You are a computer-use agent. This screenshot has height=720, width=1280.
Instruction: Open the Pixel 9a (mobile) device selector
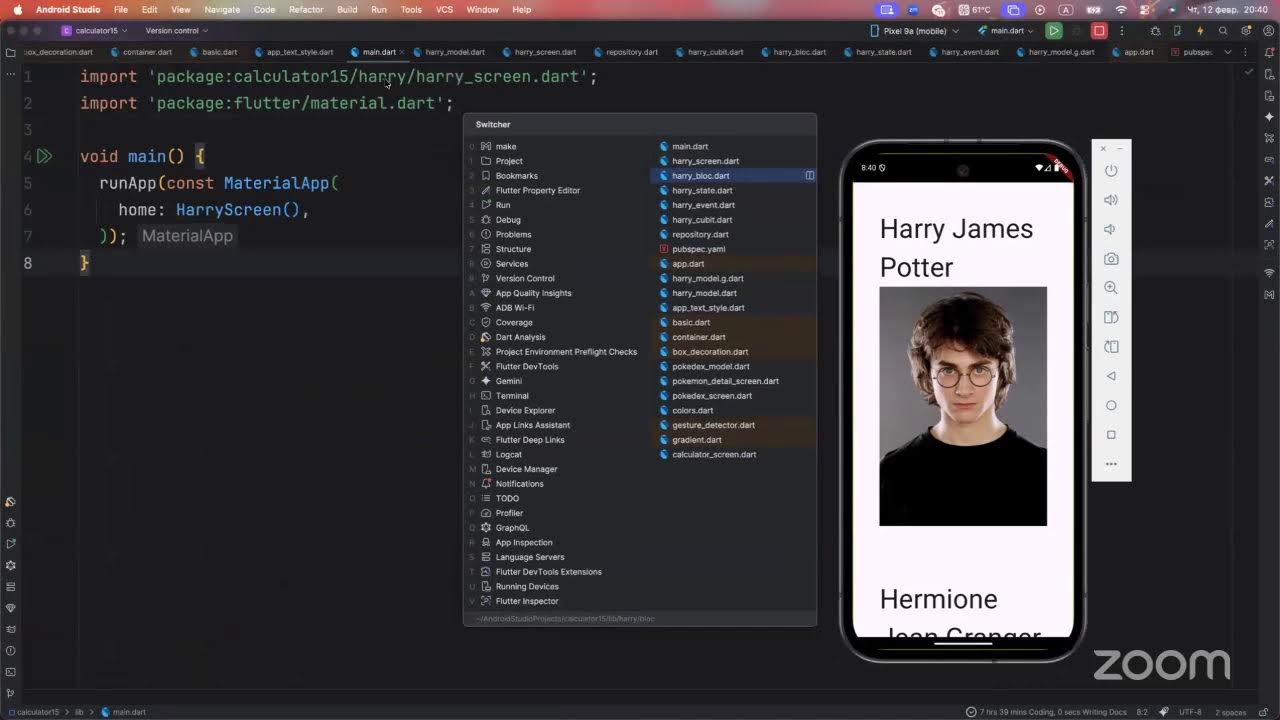pos(915,31)
